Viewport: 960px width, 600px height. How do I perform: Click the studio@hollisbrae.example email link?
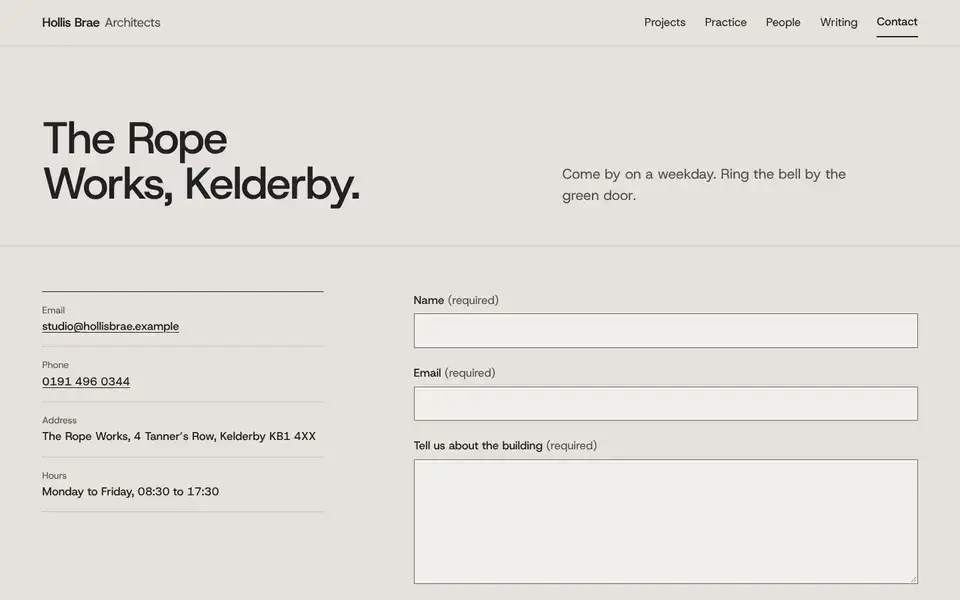click(110, 326)
